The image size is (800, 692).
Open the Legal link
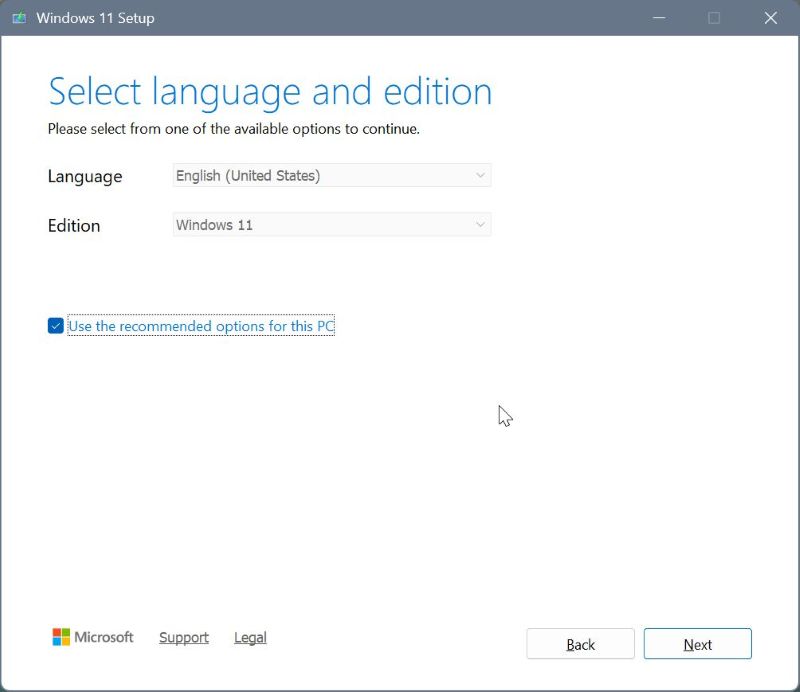click(x=250, y=638)
